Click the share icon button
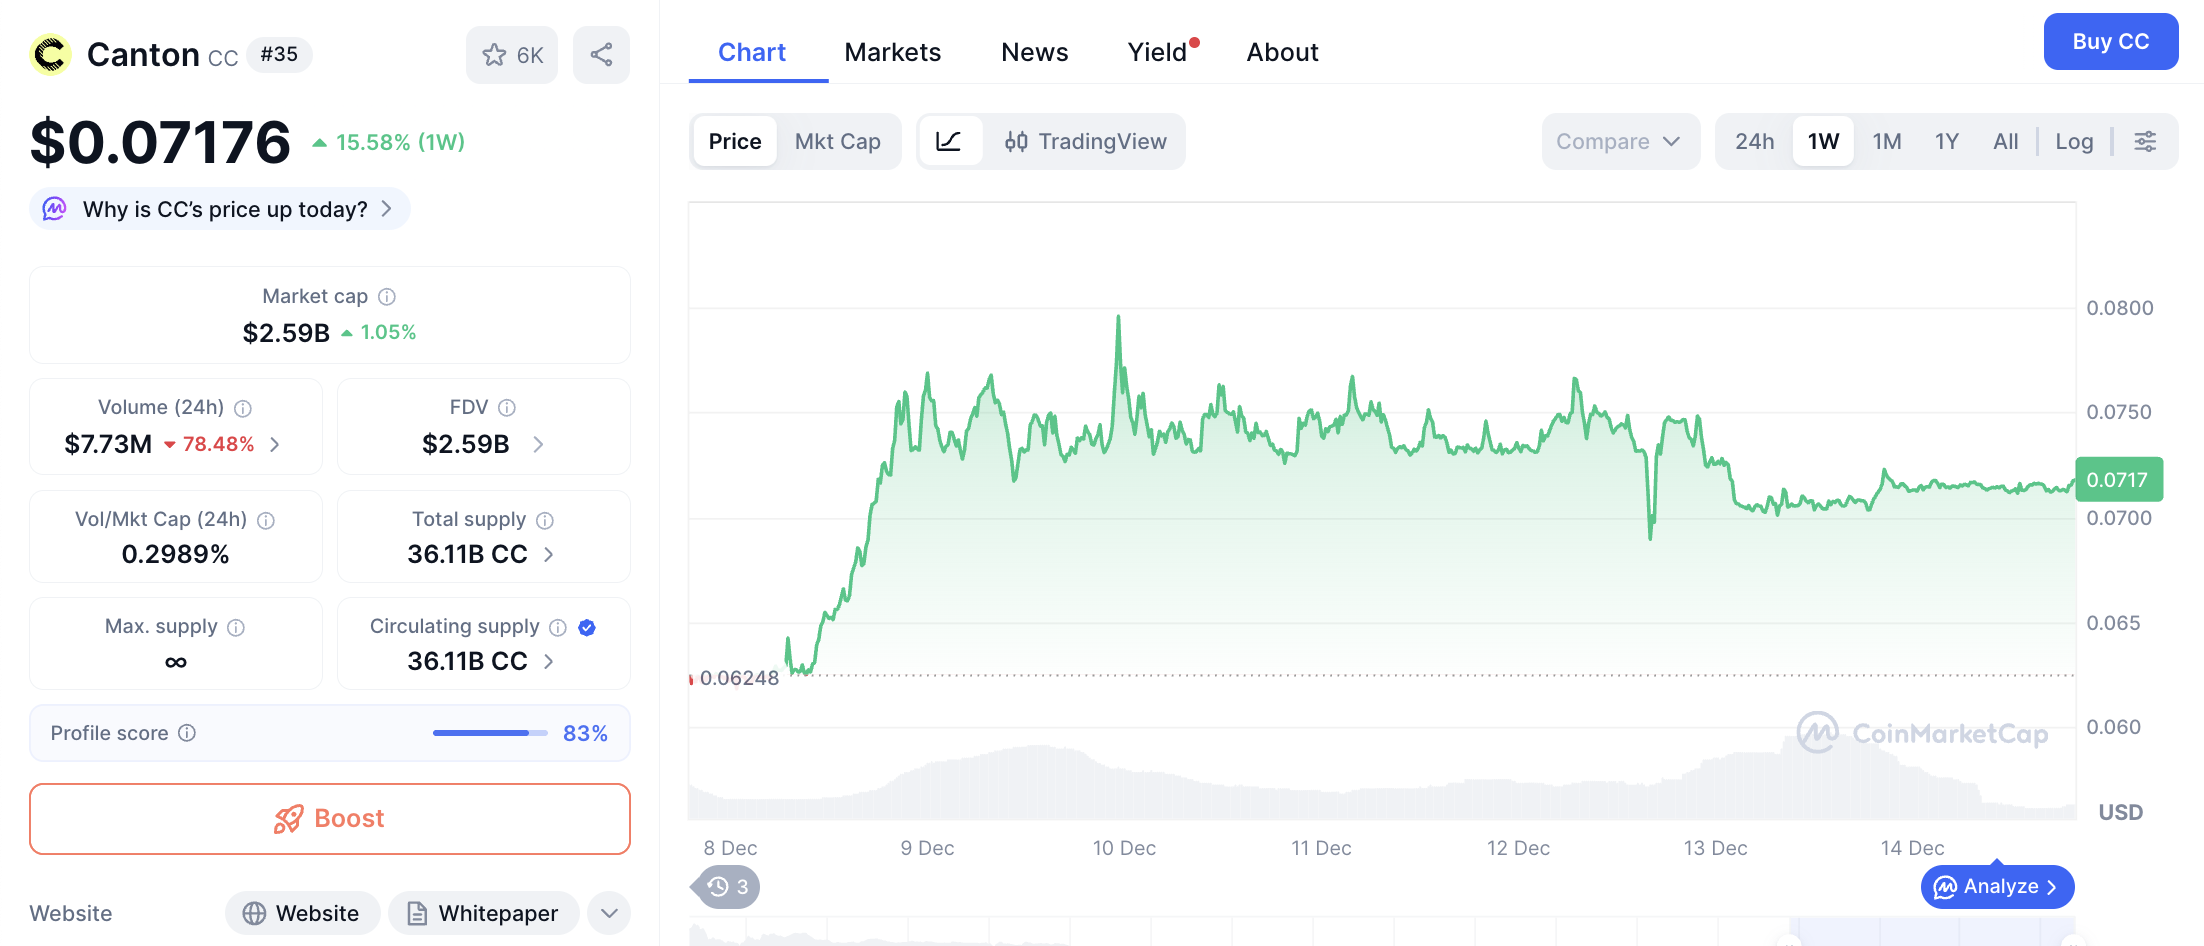 pos(601,55)
